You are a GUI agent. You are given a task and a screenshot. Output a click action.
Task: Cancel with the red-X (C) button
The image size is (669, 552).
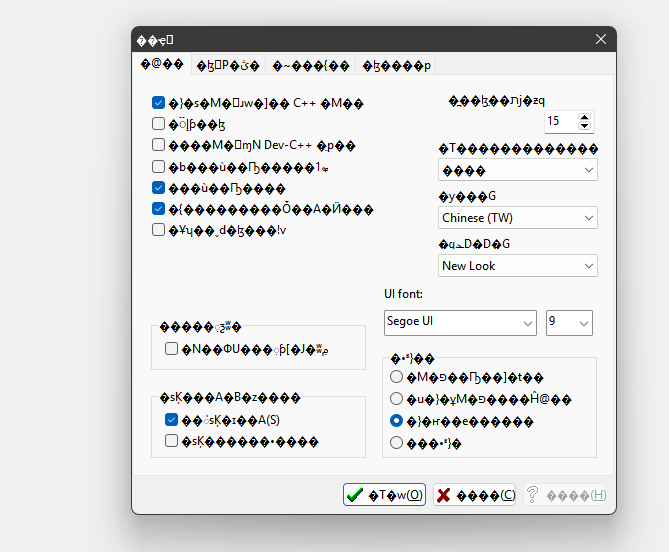pyautogui.click(x=474, y=495)
